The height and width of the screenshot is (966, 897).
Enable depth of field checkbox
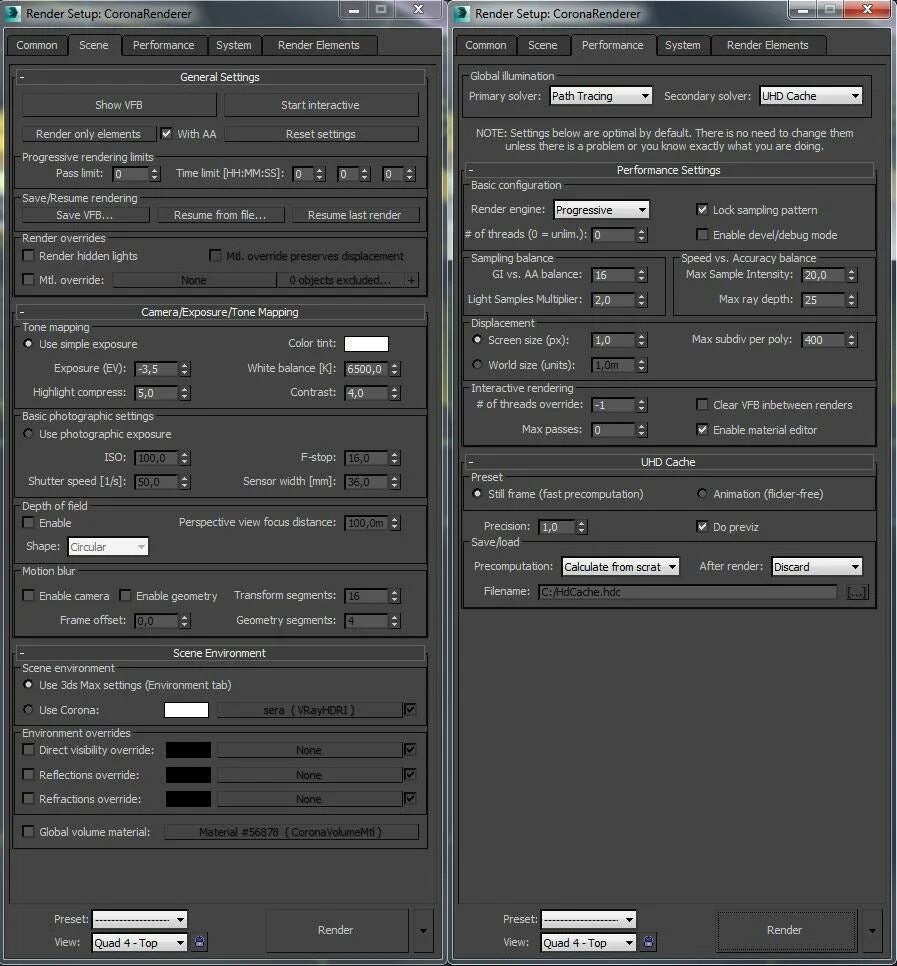[28, 522]
